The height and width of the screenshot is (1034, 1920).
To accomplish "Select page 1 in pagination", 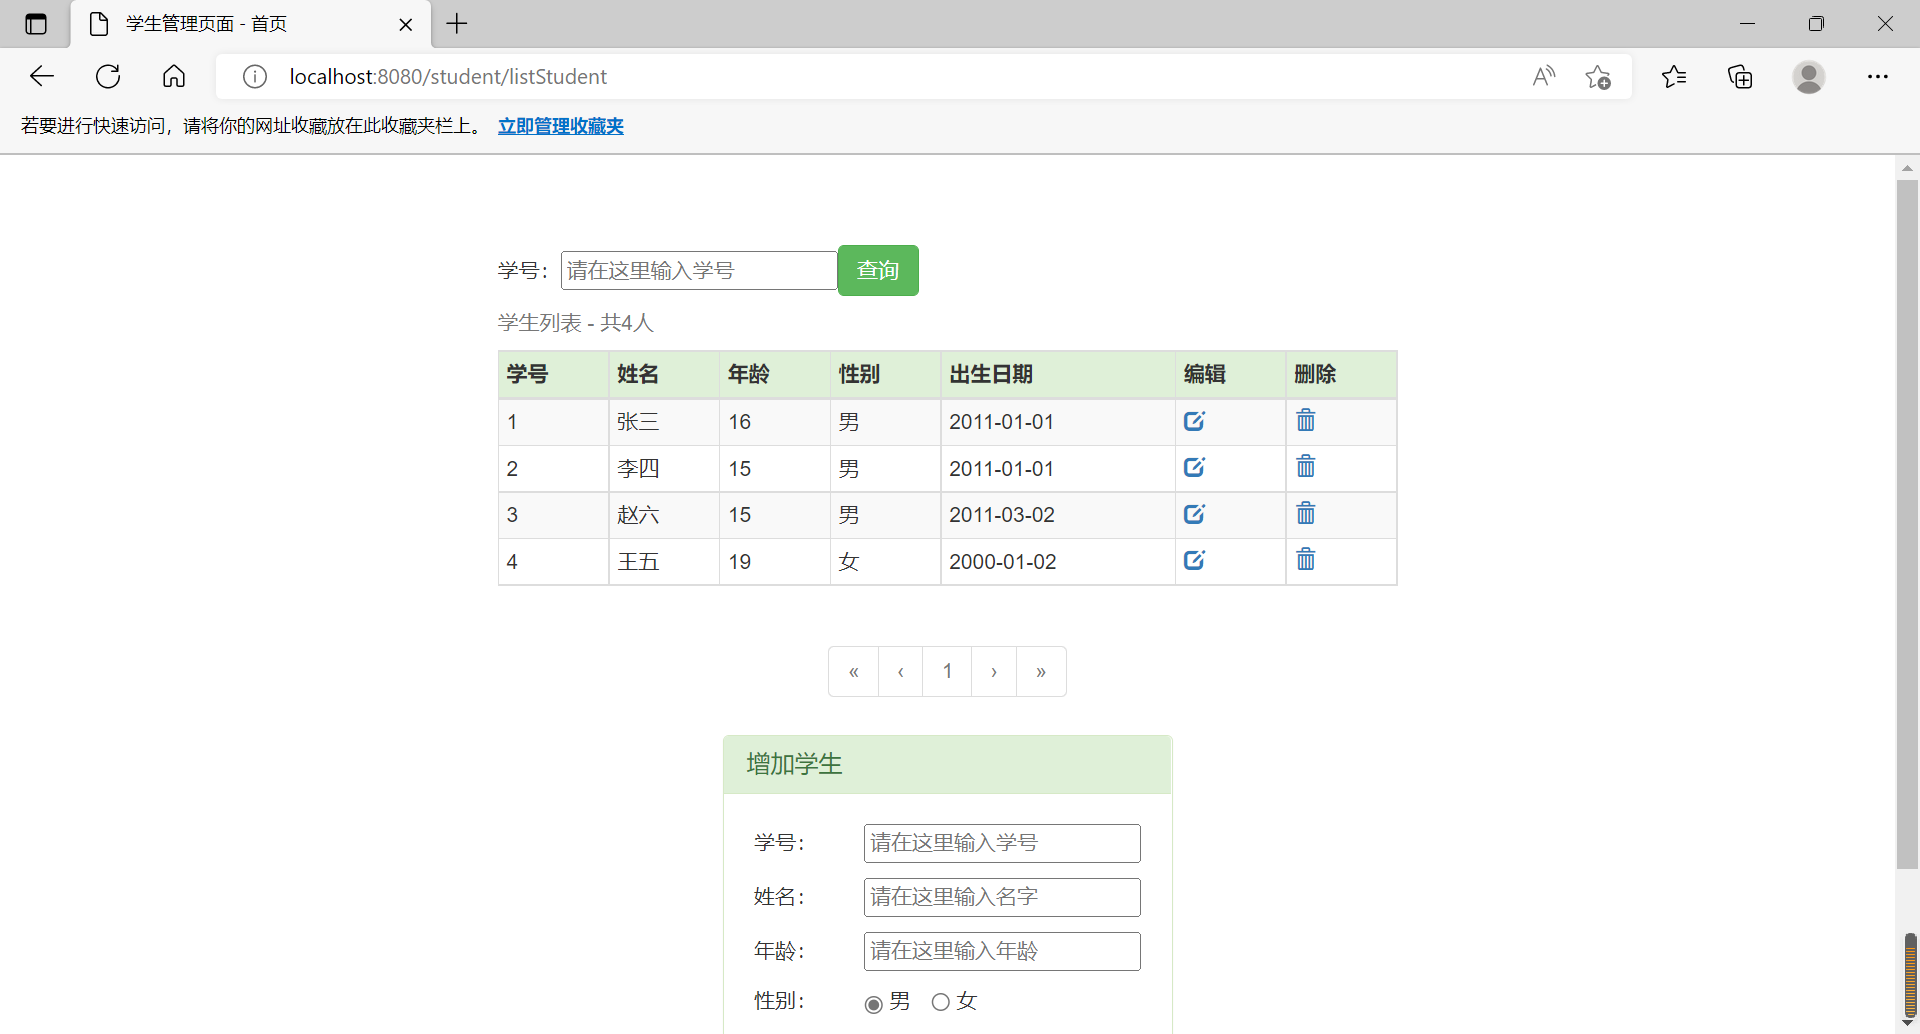I will pos(947,671).
